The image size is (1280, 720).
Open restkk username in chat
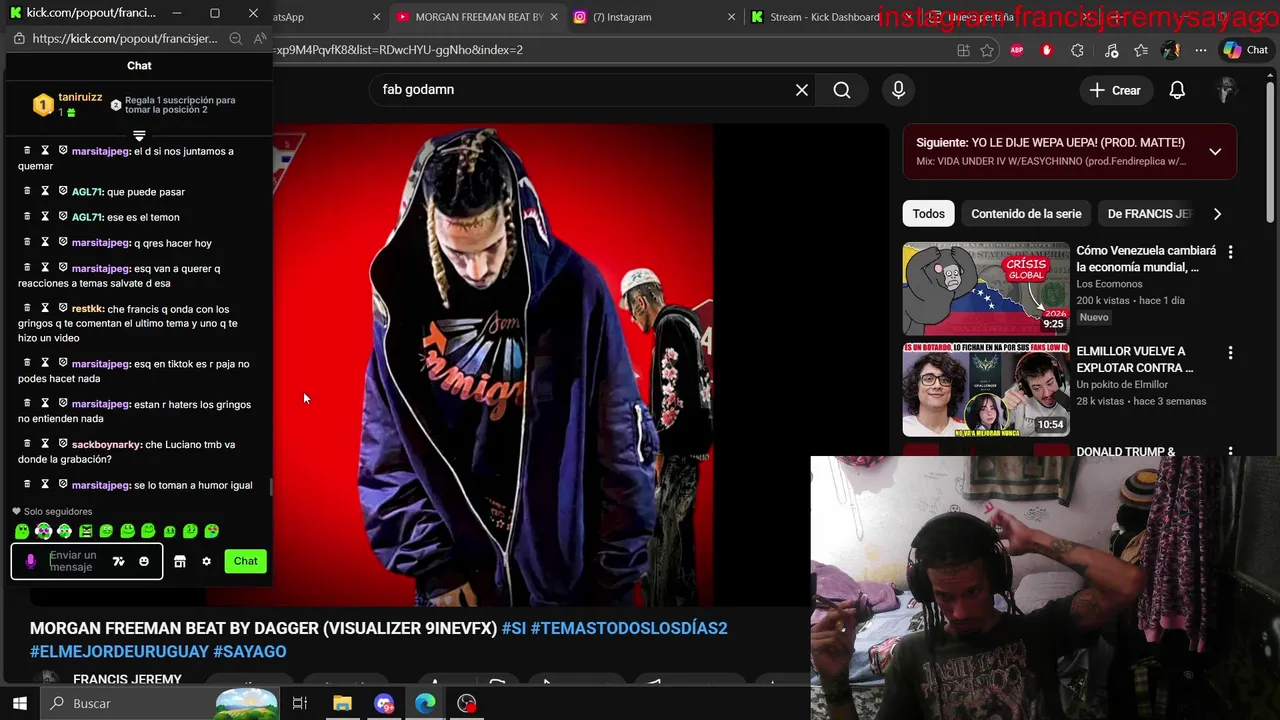(x=87, y=309)
